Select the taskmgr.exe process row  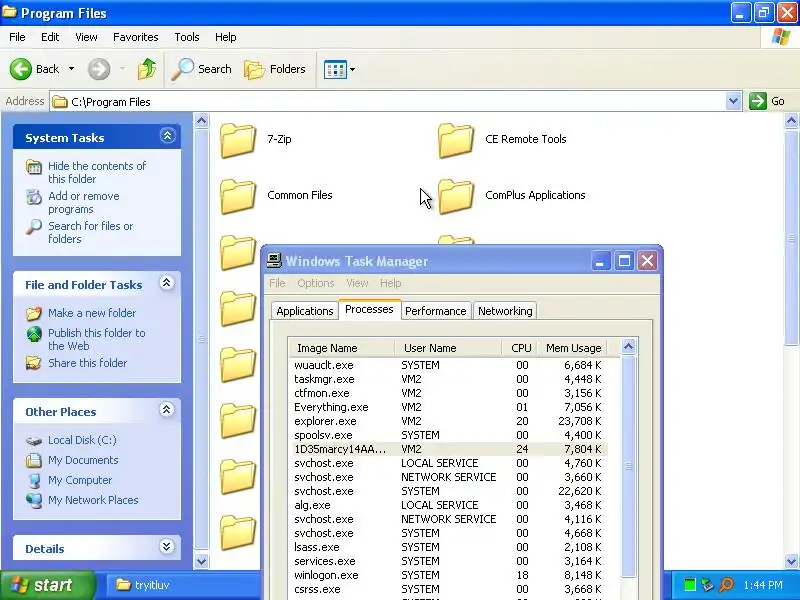pyautogui.click(x=448, y=379)
